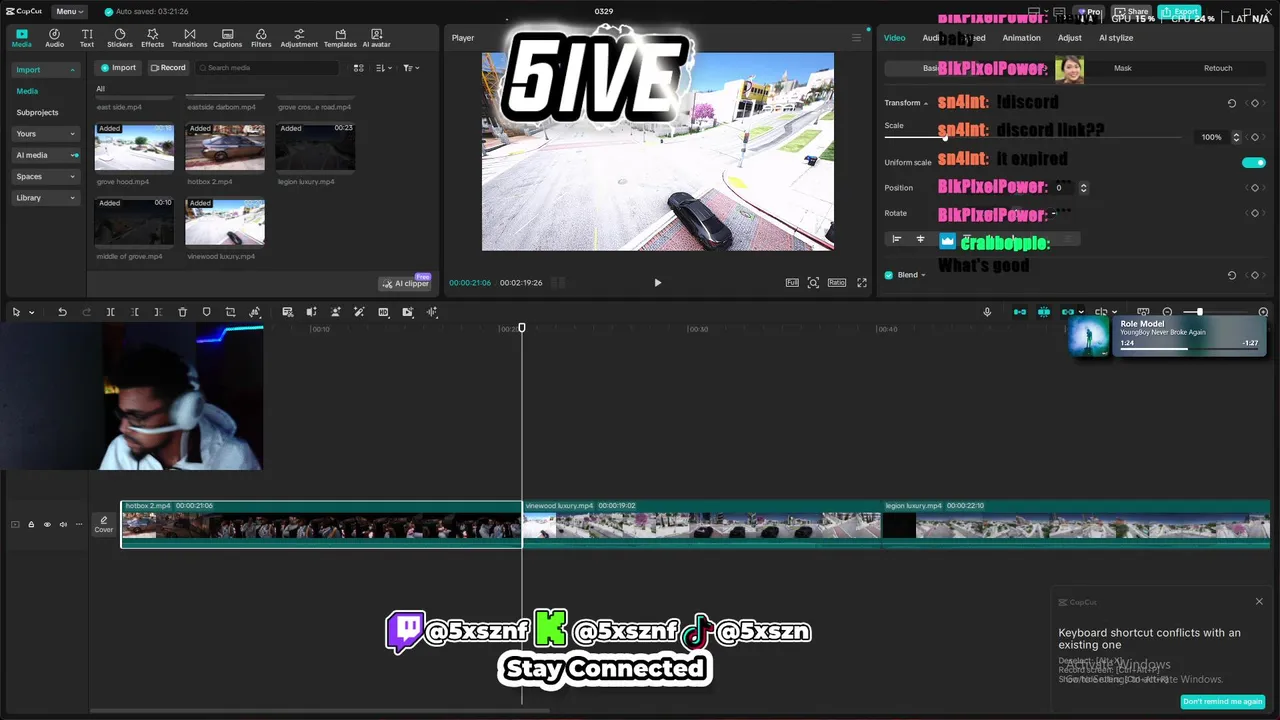Image resolution: width=1280 pixels, height=720 pixels.
Task: Open the Templates panel
Action: 340,38
